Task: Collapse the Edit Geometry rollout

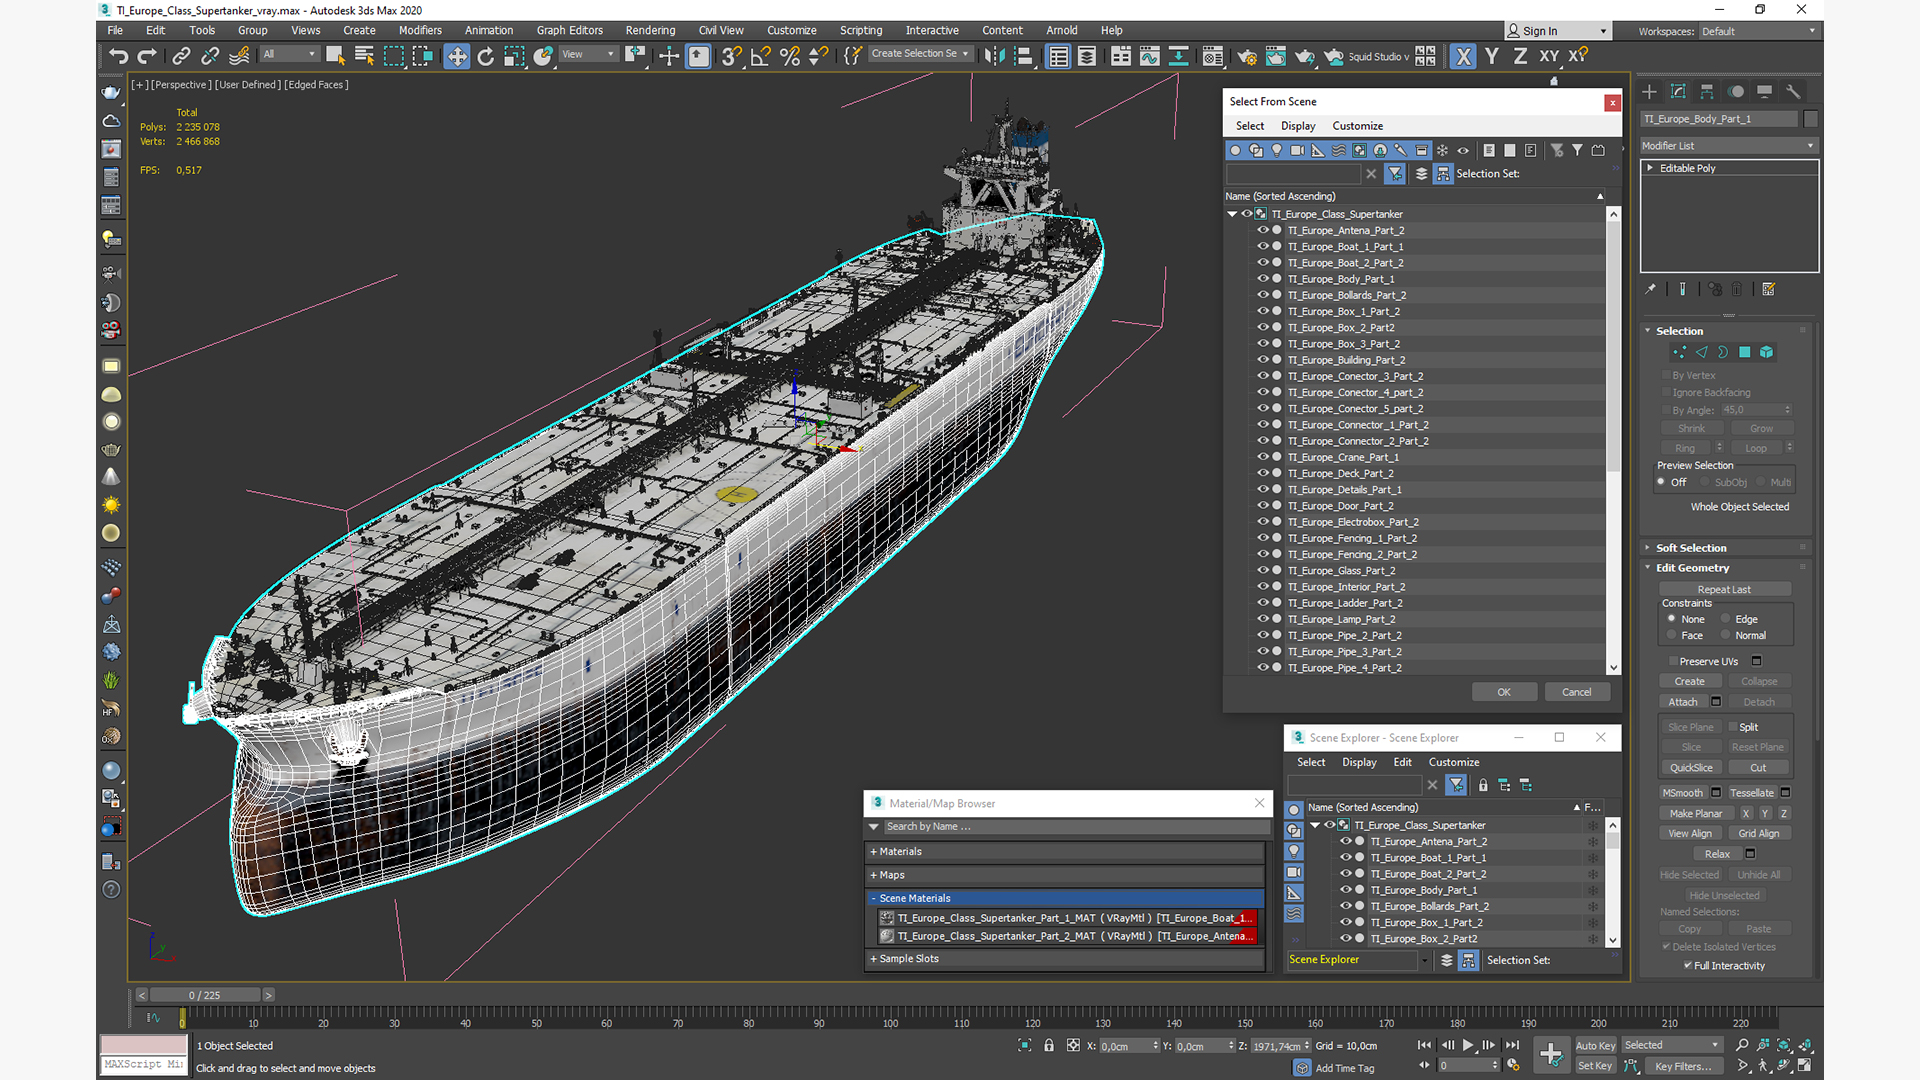Action: [1692, 568]
